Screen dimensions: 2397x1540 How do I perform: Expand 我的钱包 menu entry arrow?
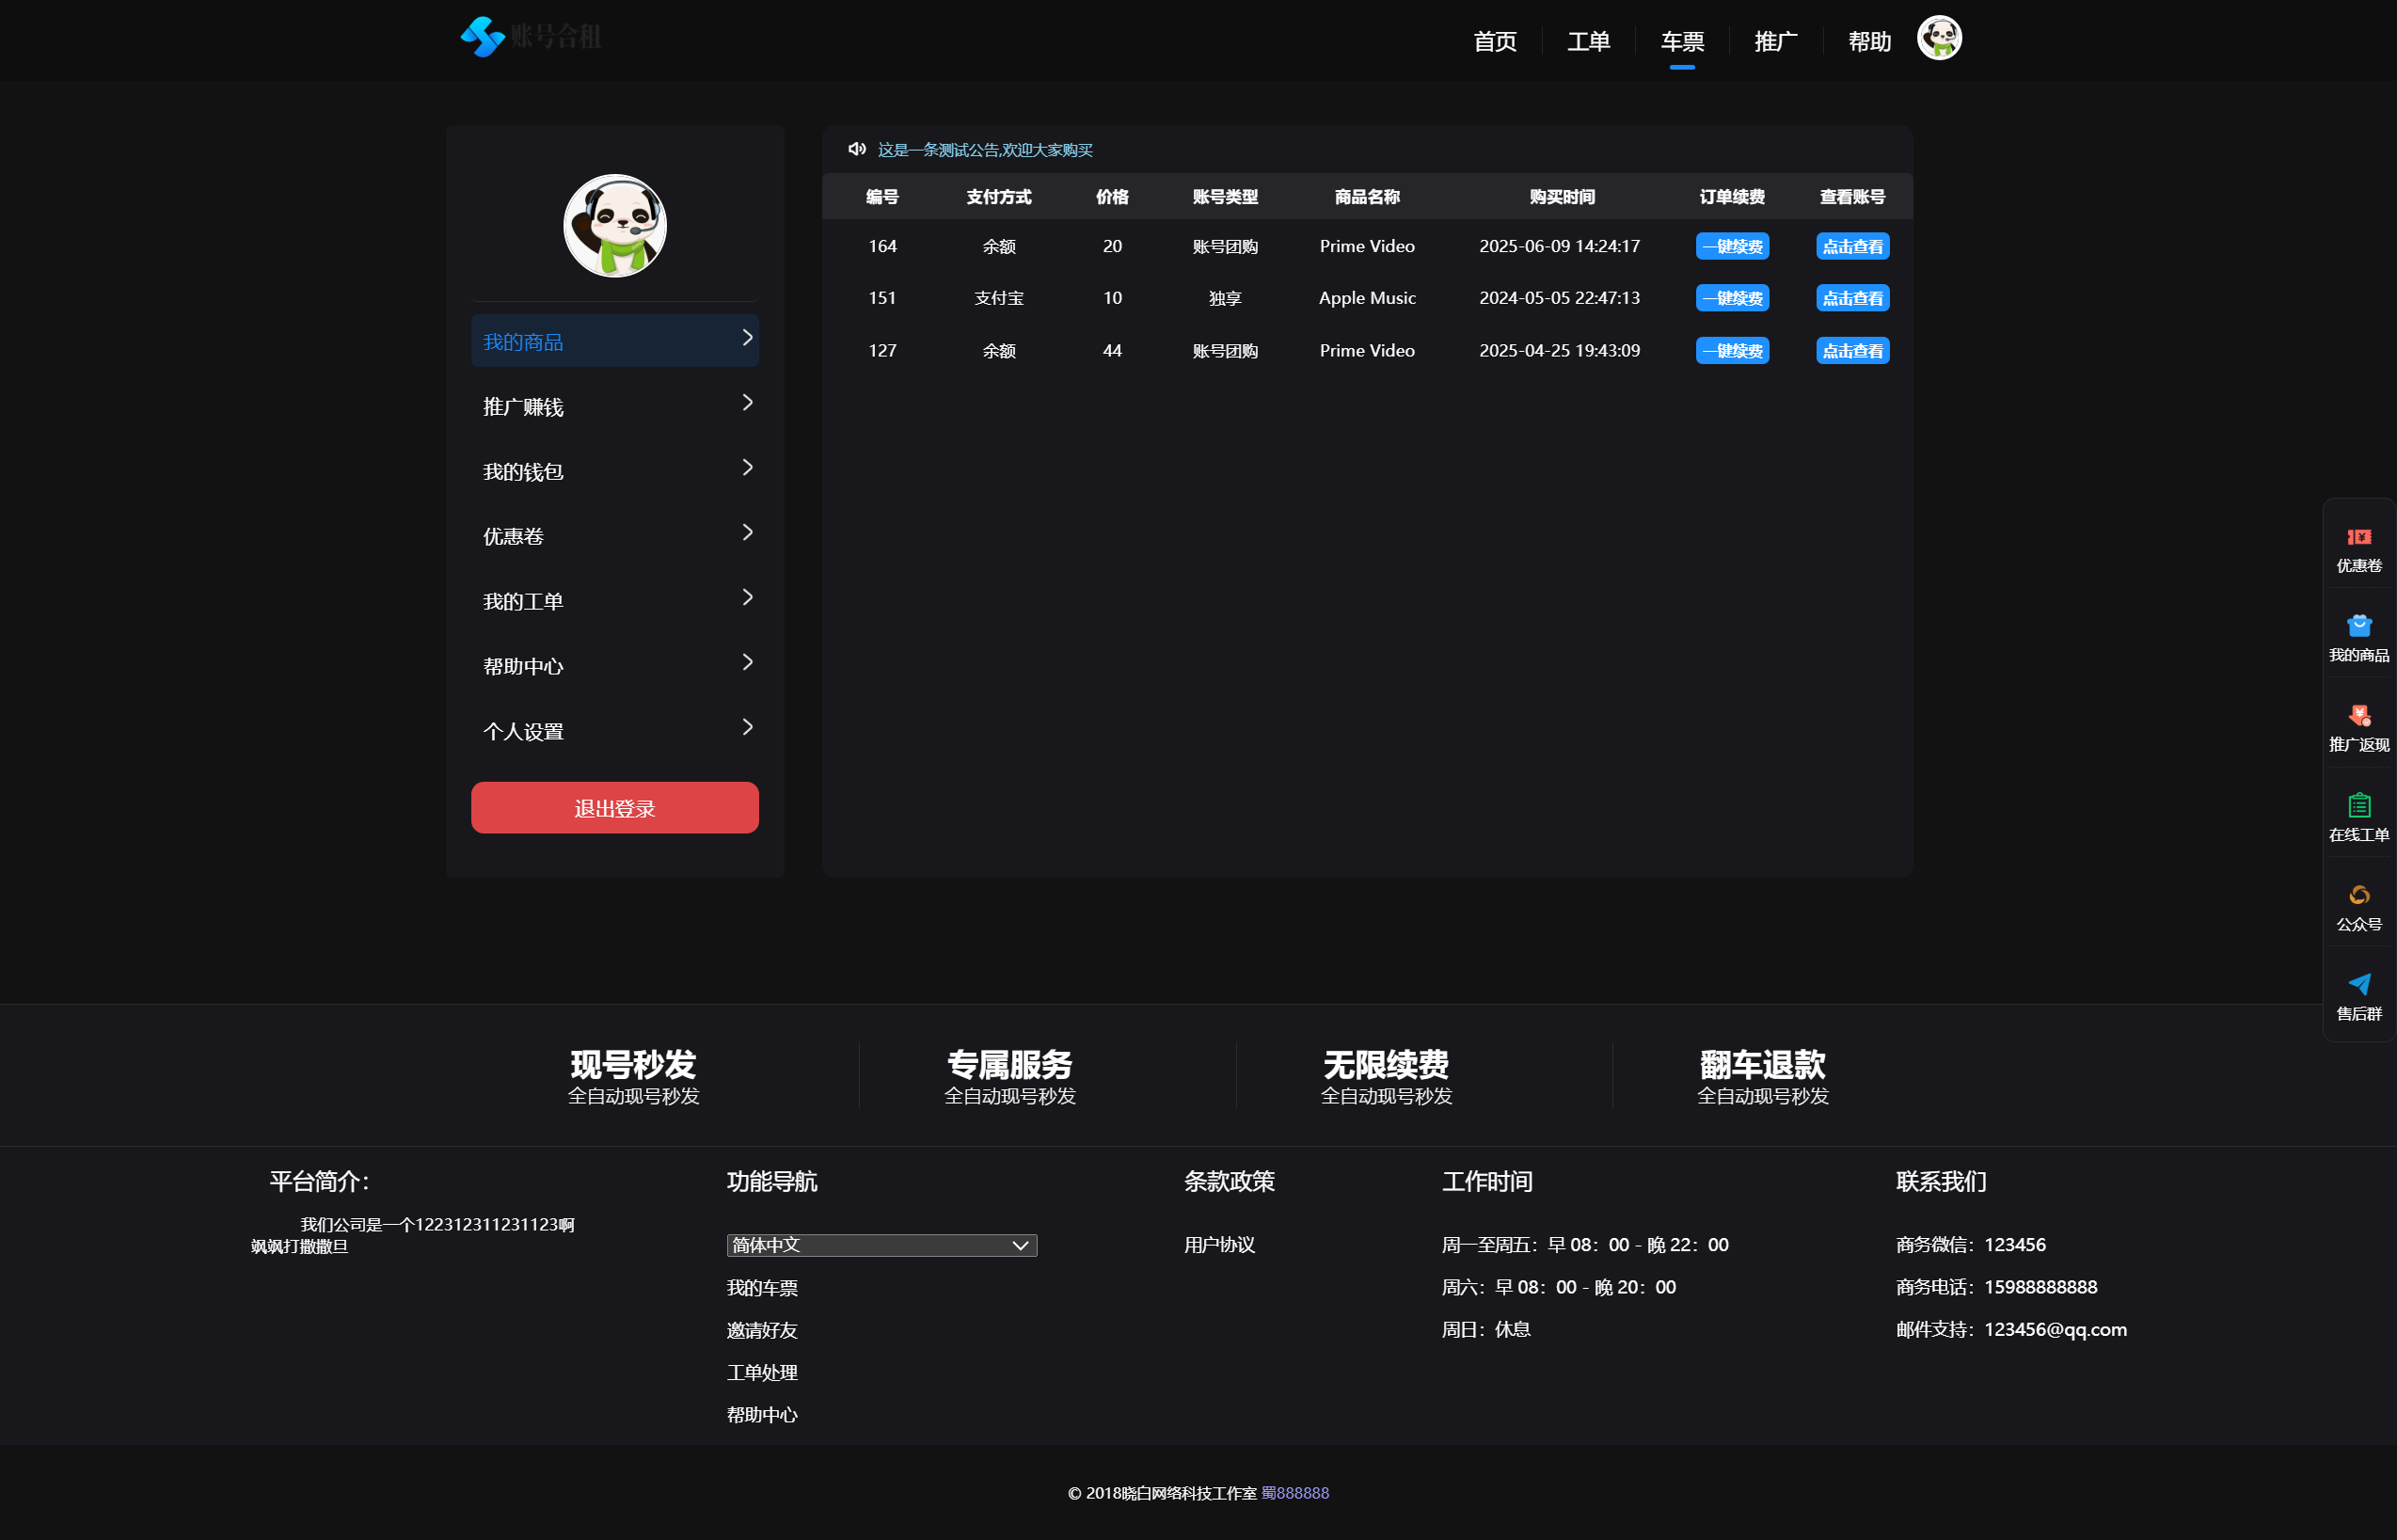(x=747, y=468)
